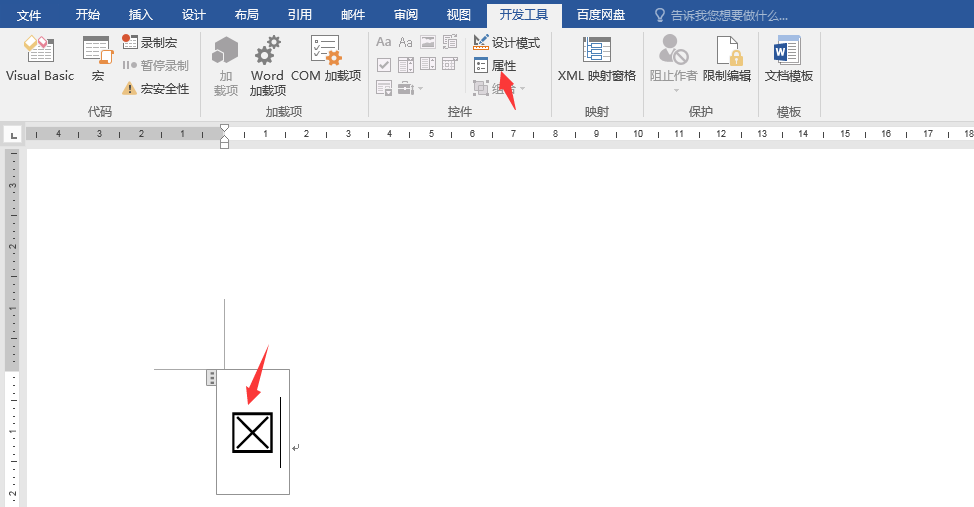Open 宏安全性 macro security settings
Screen dimensions: 974x507
click(x=155, y=88)
